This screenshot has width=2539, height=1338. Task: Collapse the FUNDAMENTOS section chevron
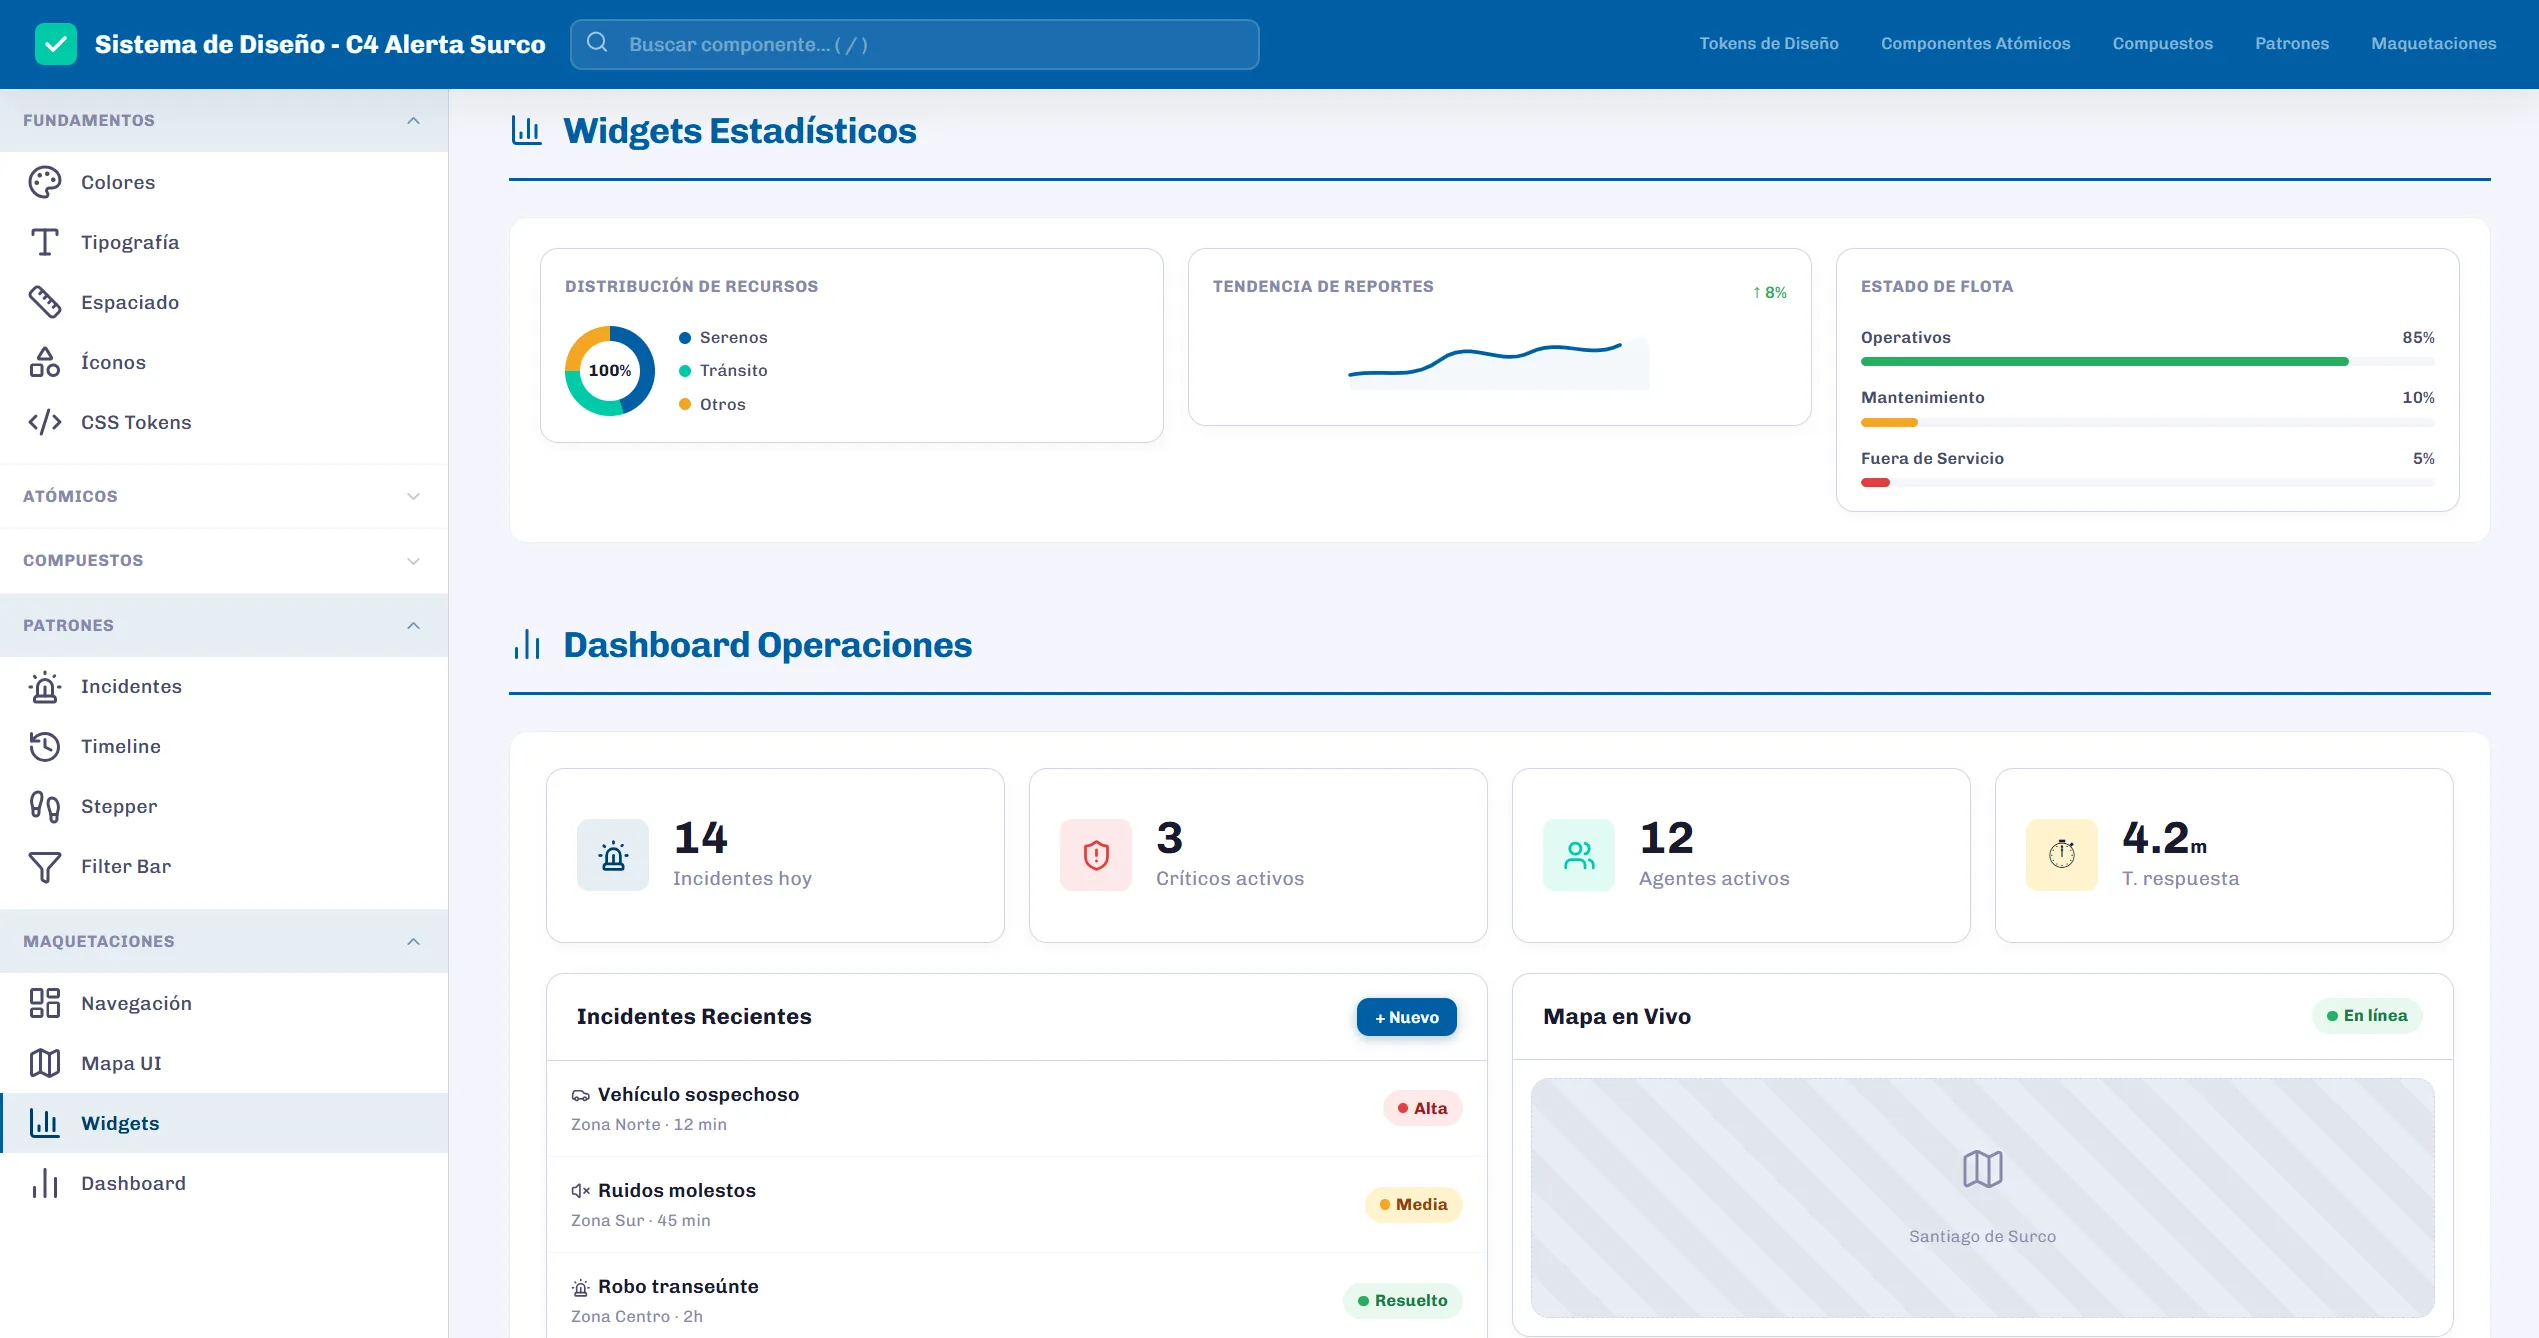[x=413, y=120]
